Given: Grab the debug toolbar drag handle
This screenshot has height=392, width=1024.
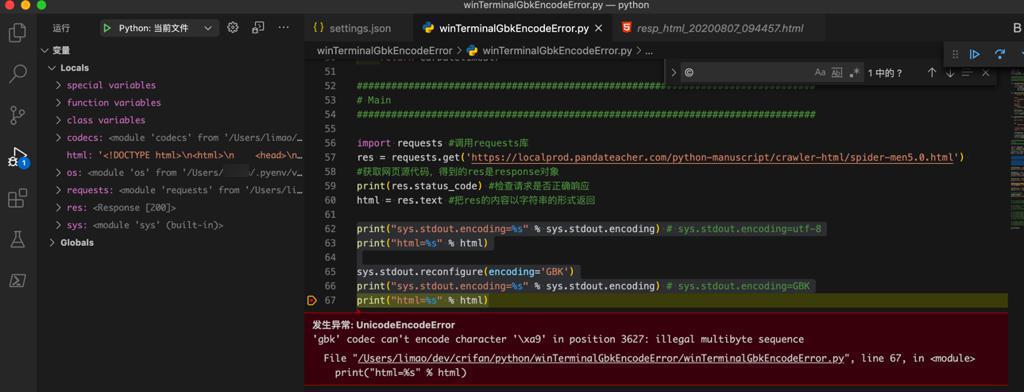Looking at the screenshot, I should [955, 54].
